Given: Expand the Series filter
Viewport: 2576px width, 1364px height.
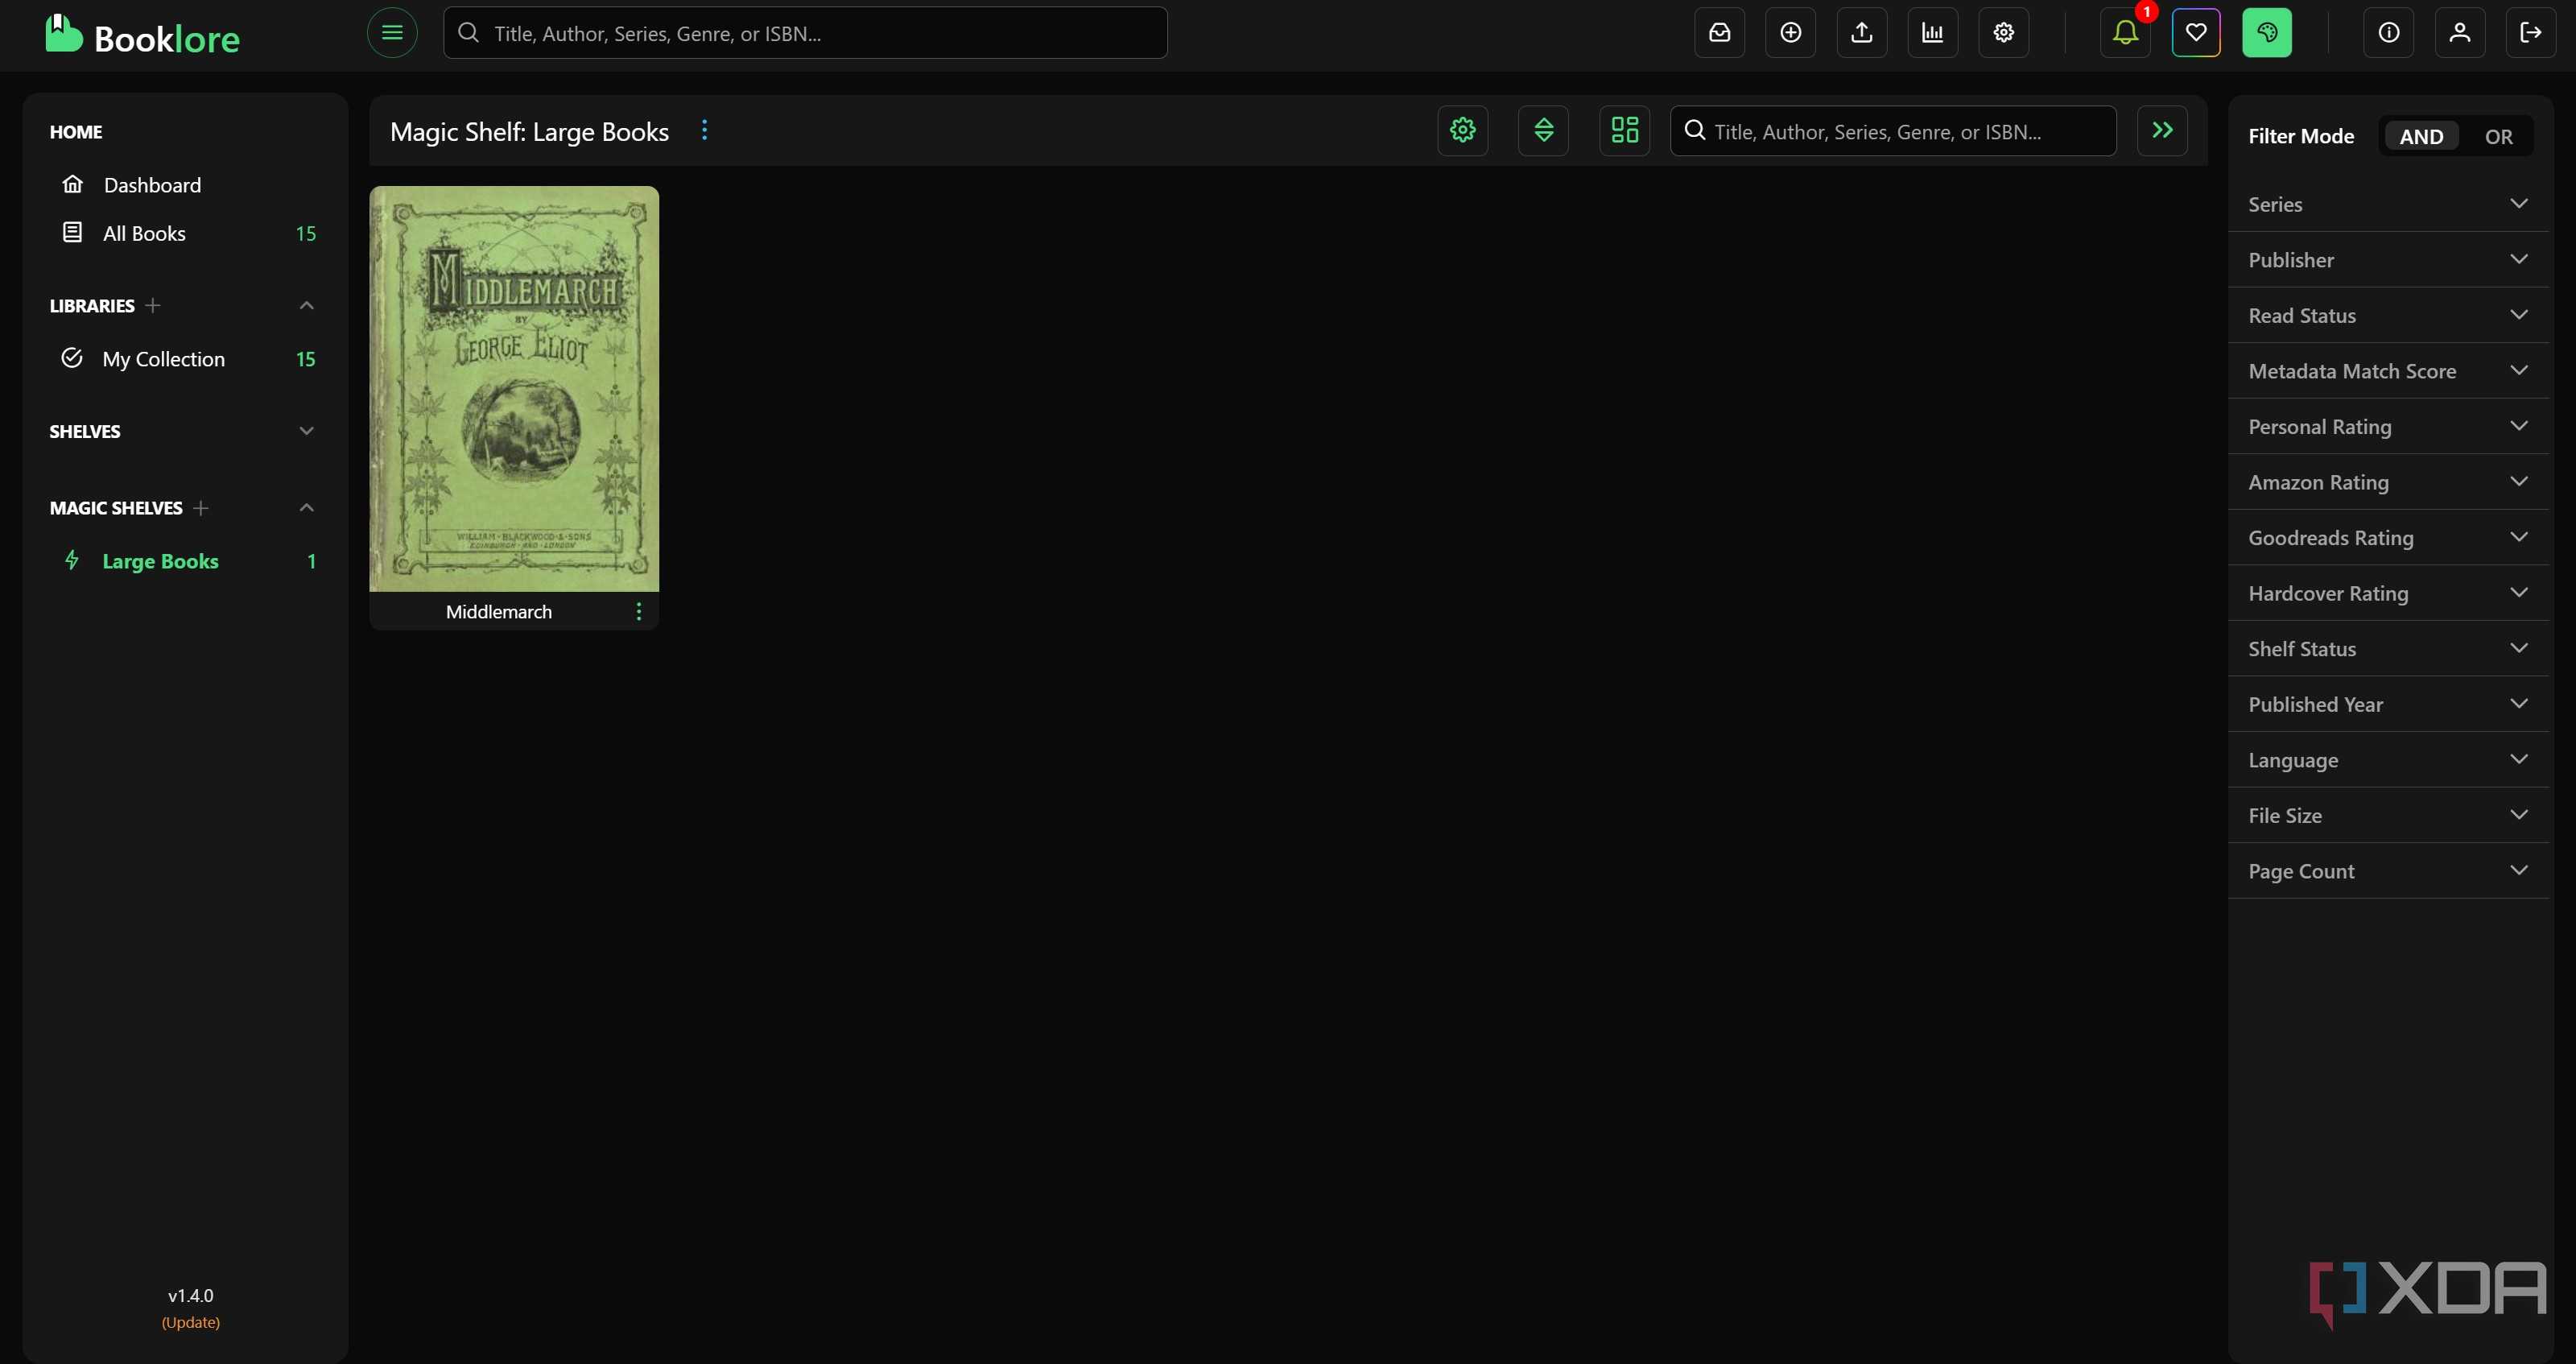Looking at the screenshot, I should (x=2388, y=204).
